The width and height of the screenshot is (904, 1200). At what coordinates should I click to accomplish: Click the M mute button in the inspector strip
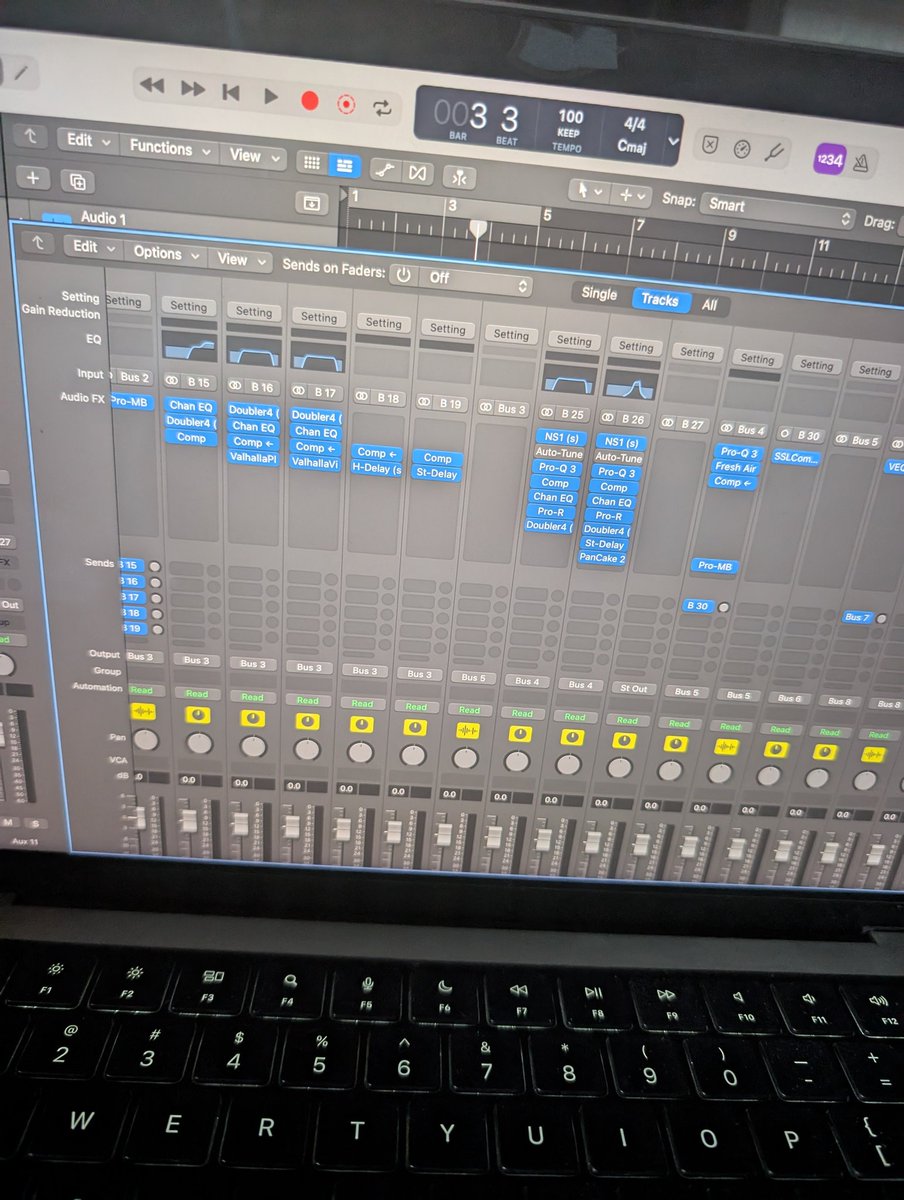tap(8, 822)
